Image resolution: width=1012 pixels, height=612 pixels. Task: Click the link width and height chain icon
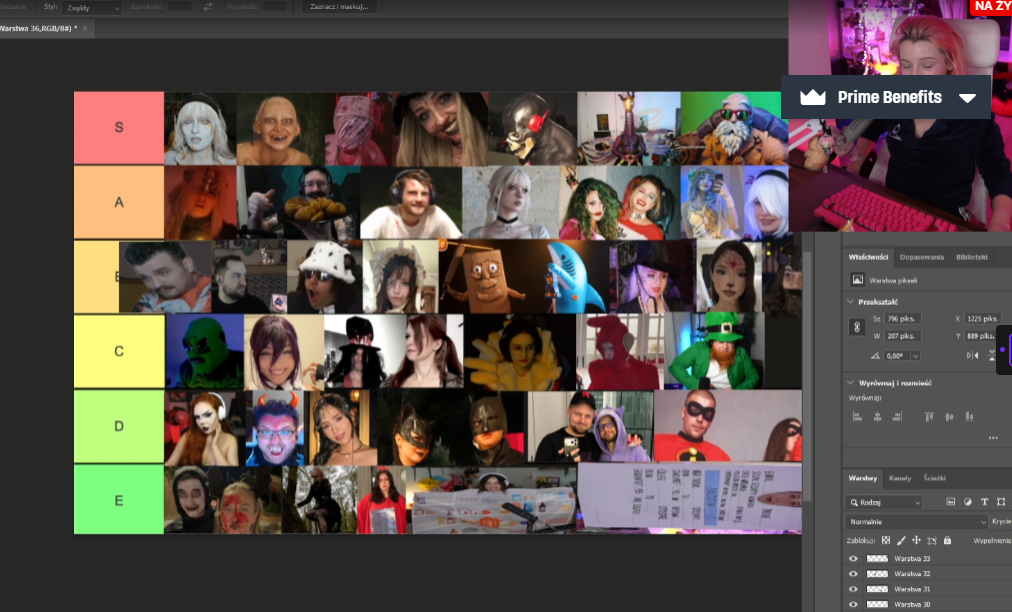tap(855, 327)
